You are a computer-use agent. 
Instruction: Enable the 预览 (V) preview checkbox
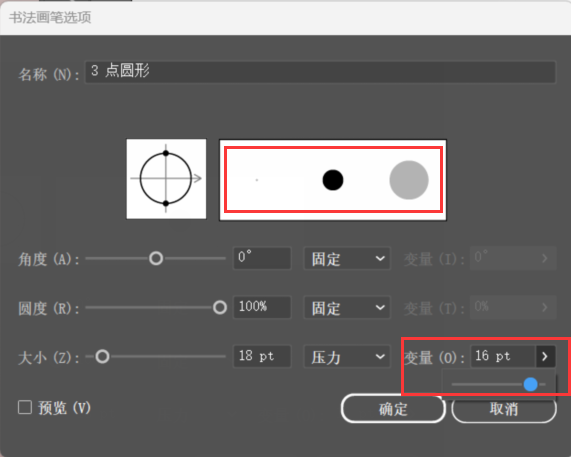pyautogui.click(x=25, y=407)
